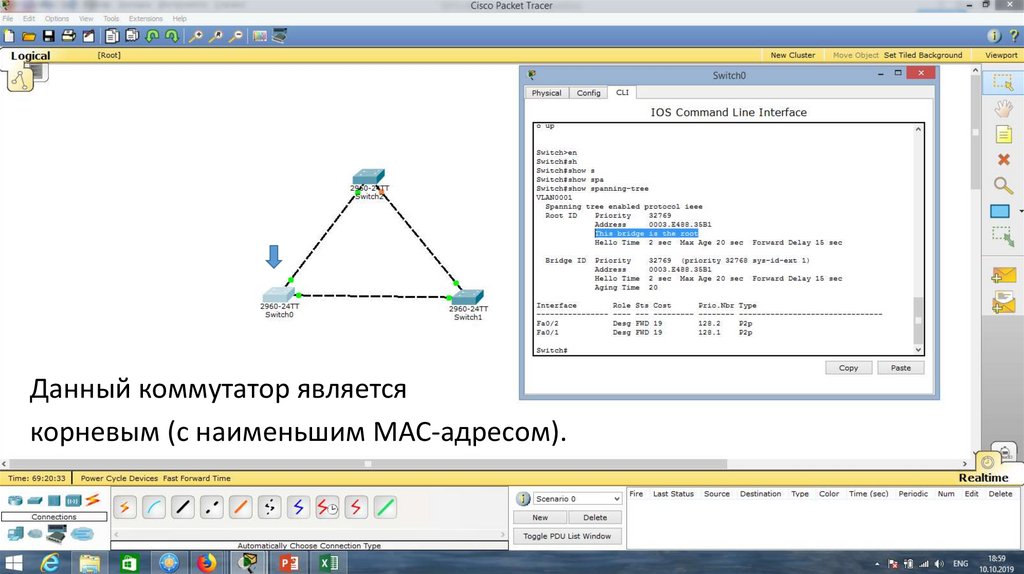Open the help question mark icon

pyautogui.click(x=1014, y=36)
